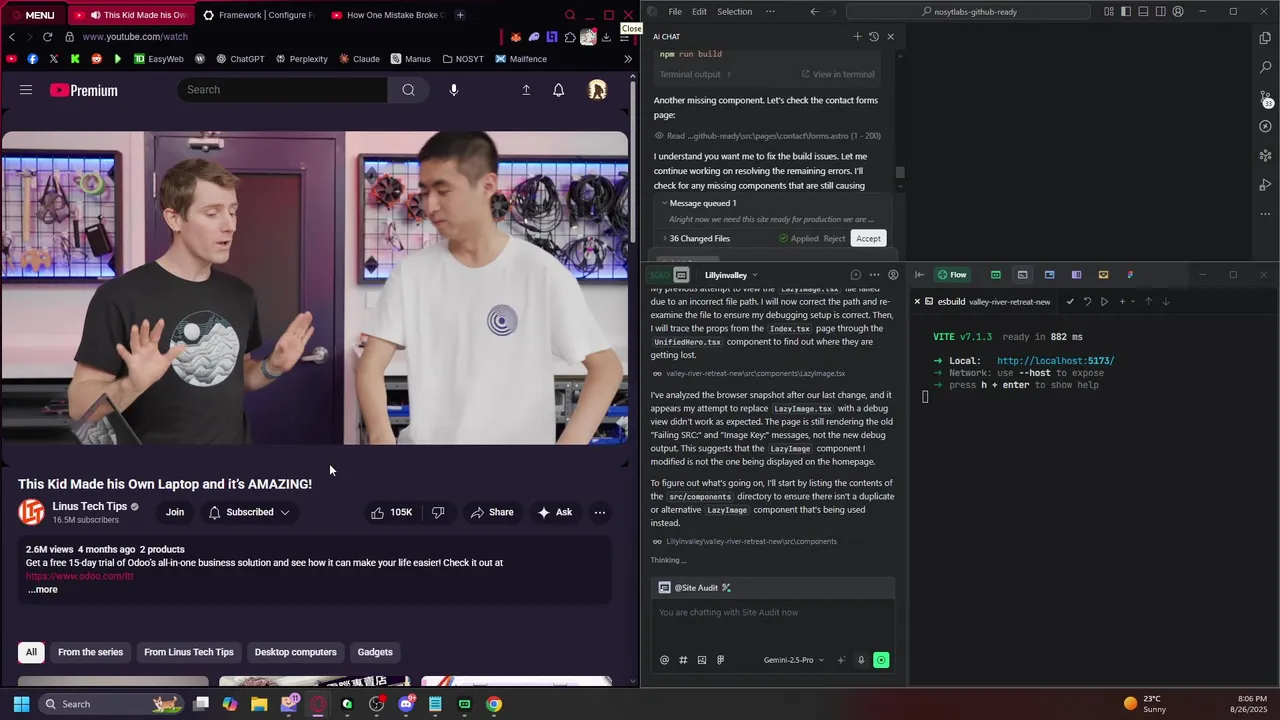Open the Linus Tech Tips channel name
The height and width of the screenshot is (720, 1280).
pyautogui.click(x=90, y=506)
